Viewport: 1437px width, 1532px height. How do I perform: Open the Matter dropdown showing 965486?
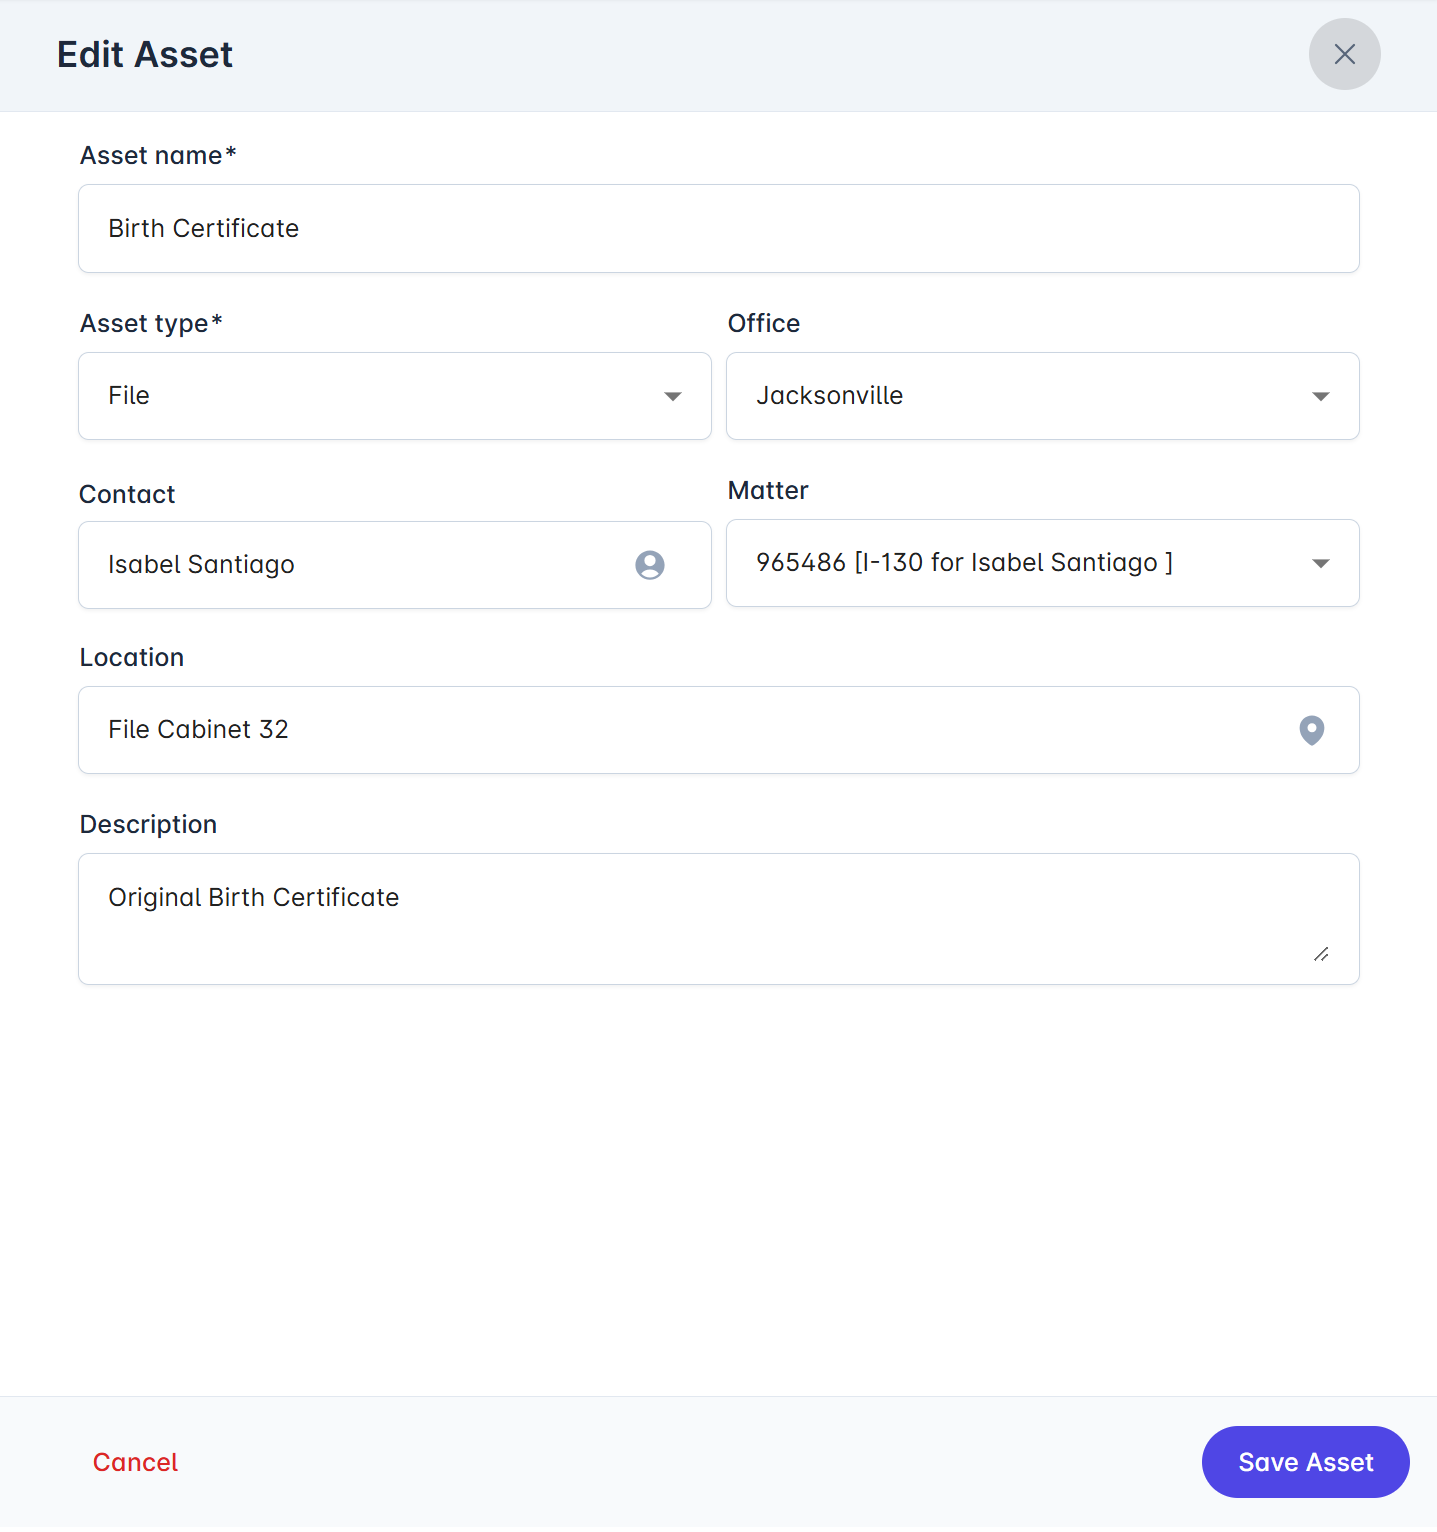tap(1042, 563)
